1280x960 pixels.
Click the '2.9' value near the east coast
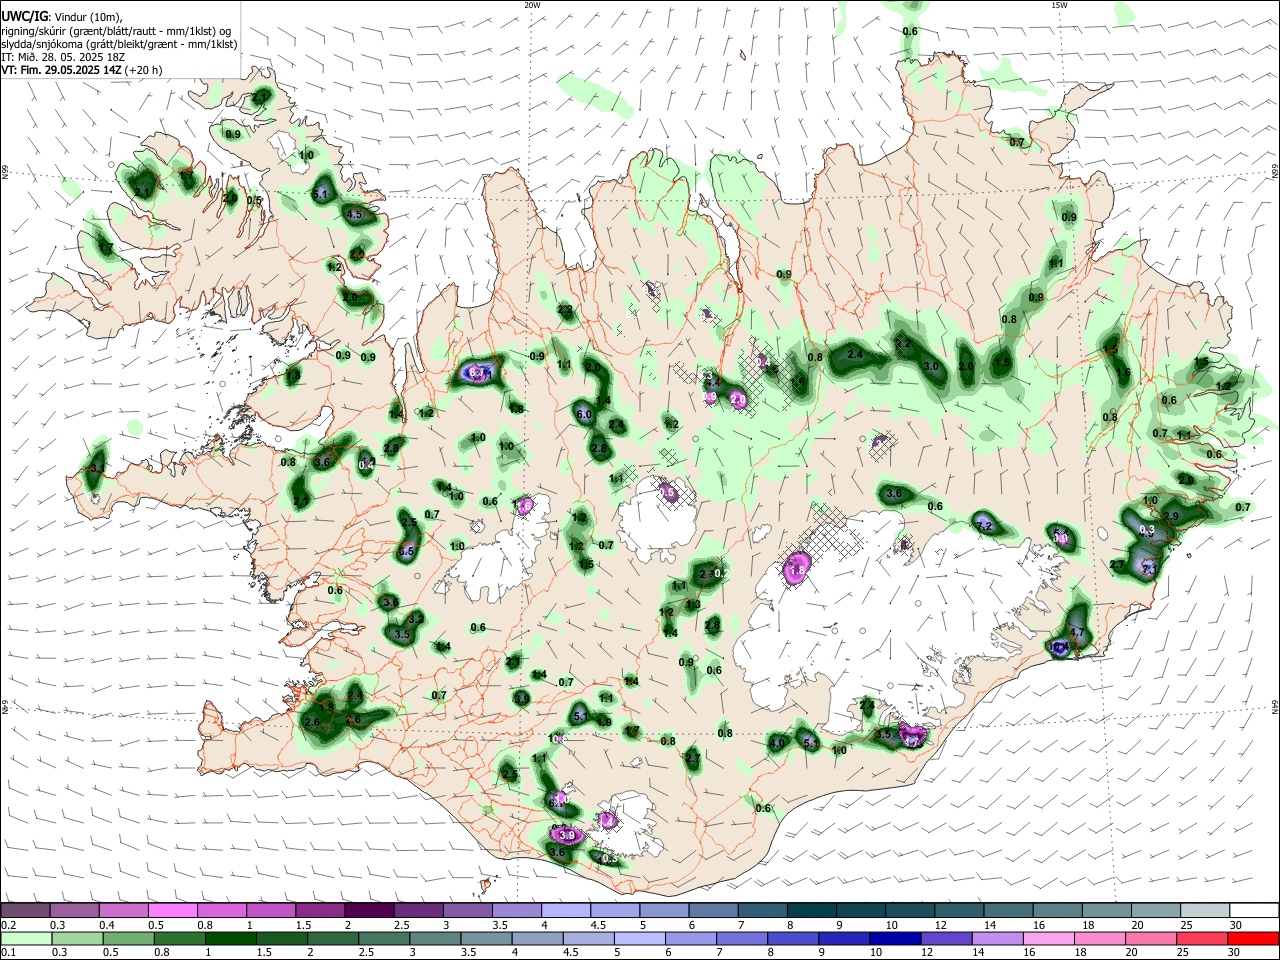(1172, 516)
